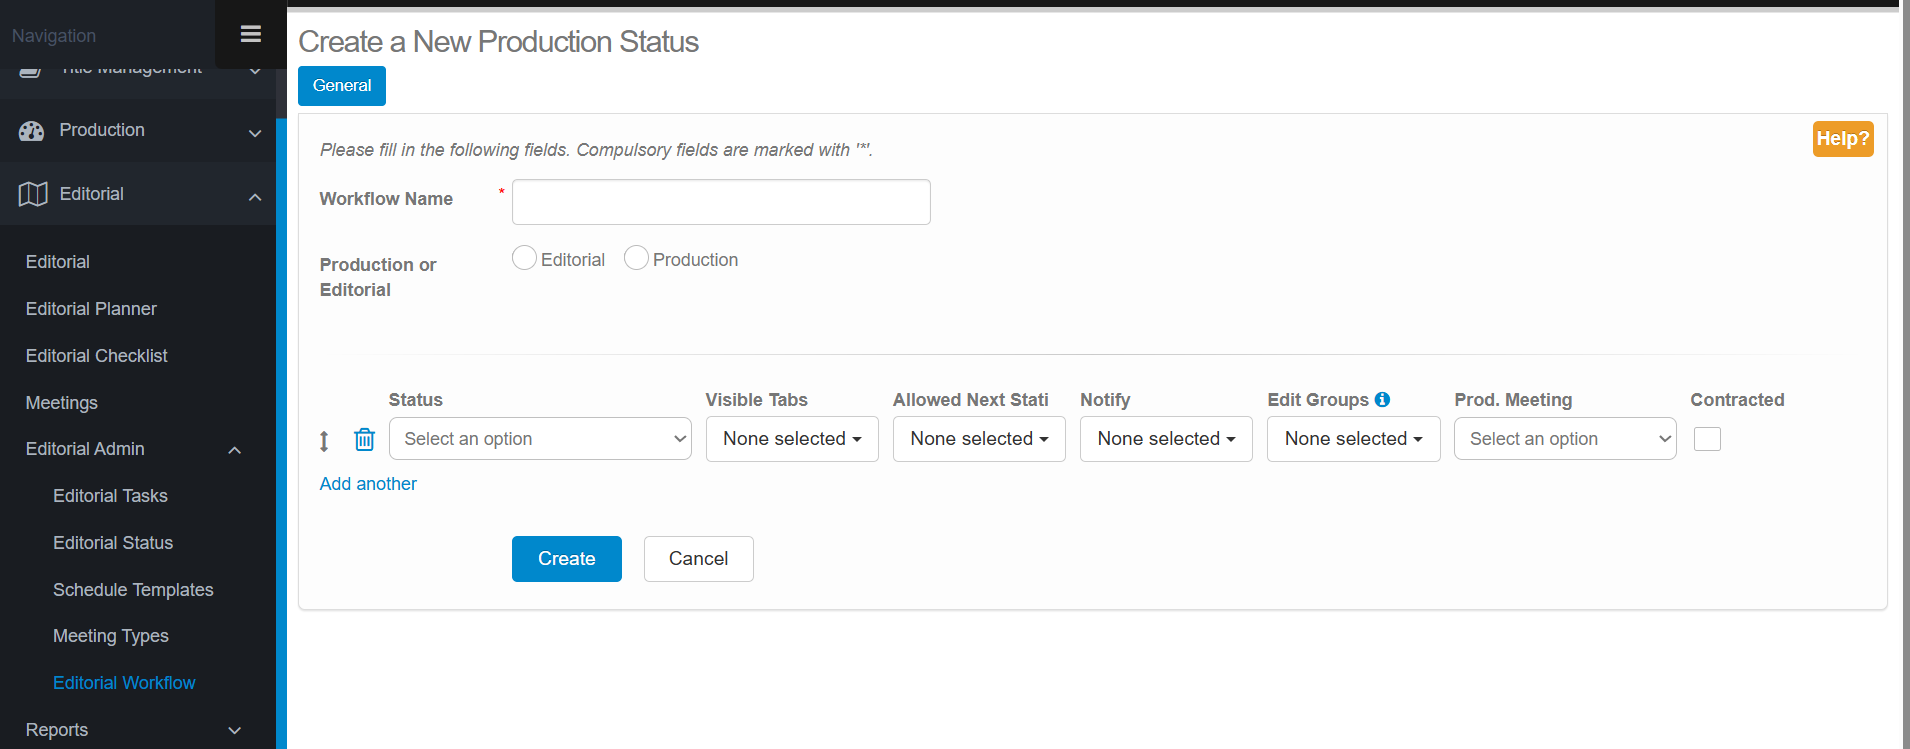Open the Prod. Meeting select dropdown
This screenshot has height=749, width=1910.
coord(1564,439)
